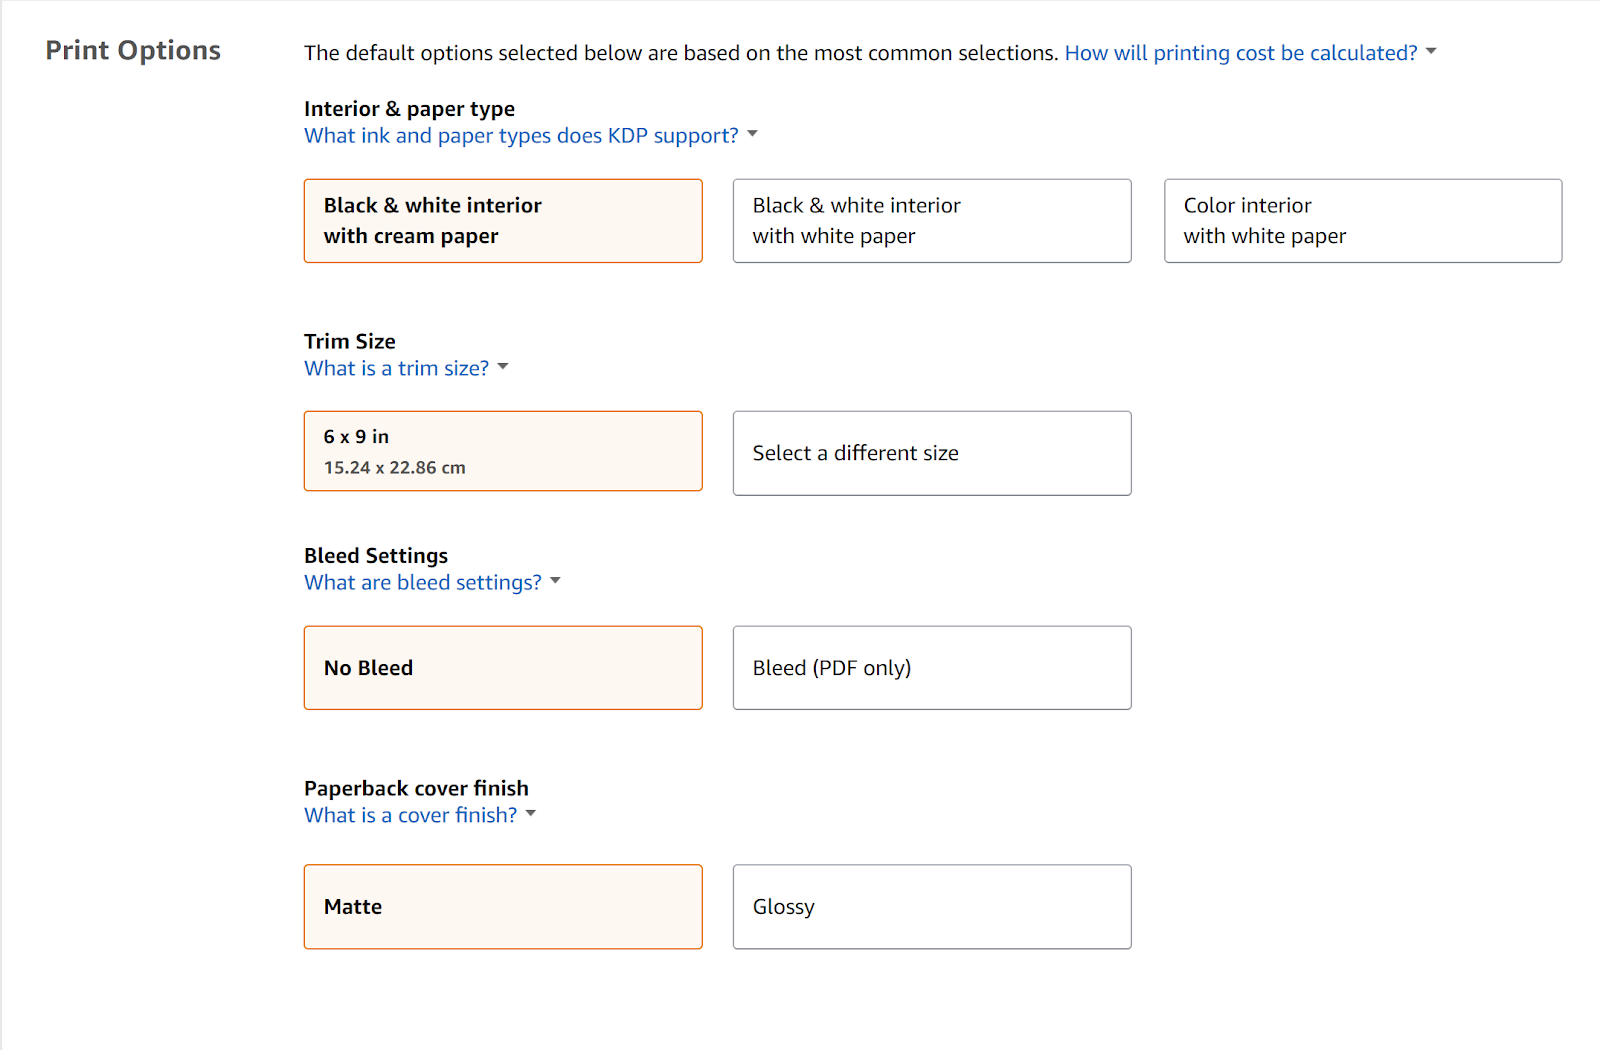Choose the No Bleed option

(x=503, y=668)
